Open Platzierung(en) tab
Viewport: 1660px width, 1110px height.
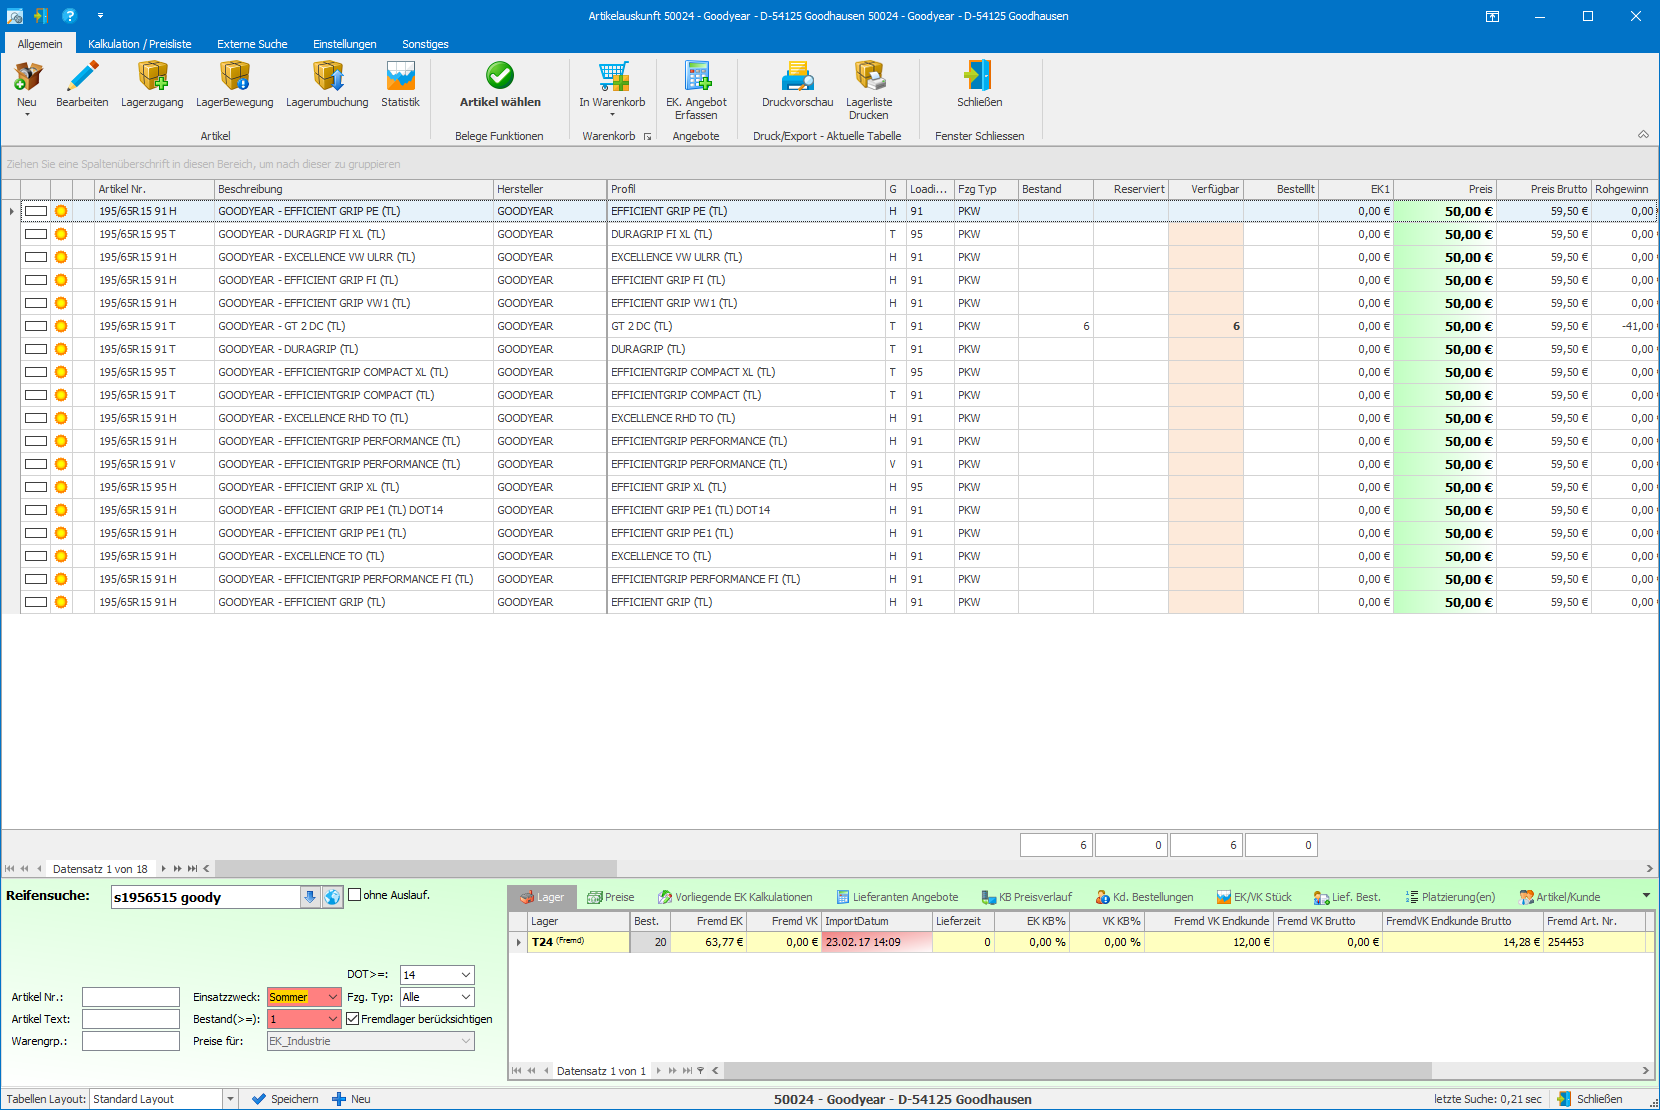(1450, 897)
